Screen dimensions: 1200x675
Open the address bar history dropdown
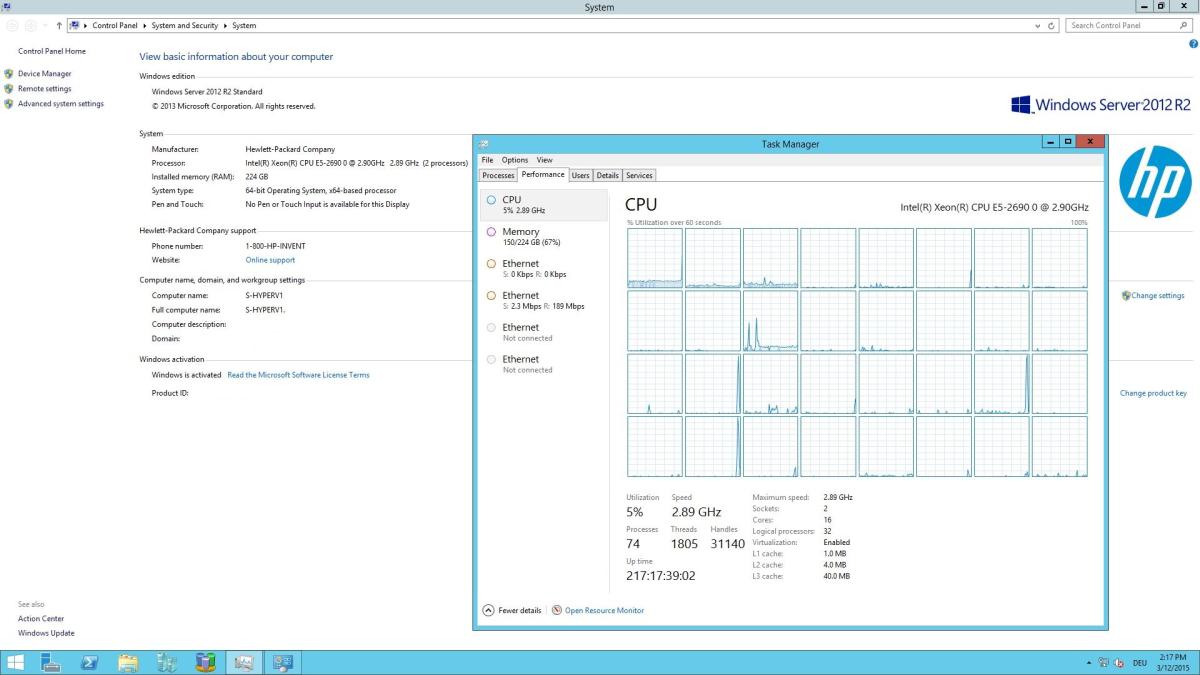(x=1038, y=25)
